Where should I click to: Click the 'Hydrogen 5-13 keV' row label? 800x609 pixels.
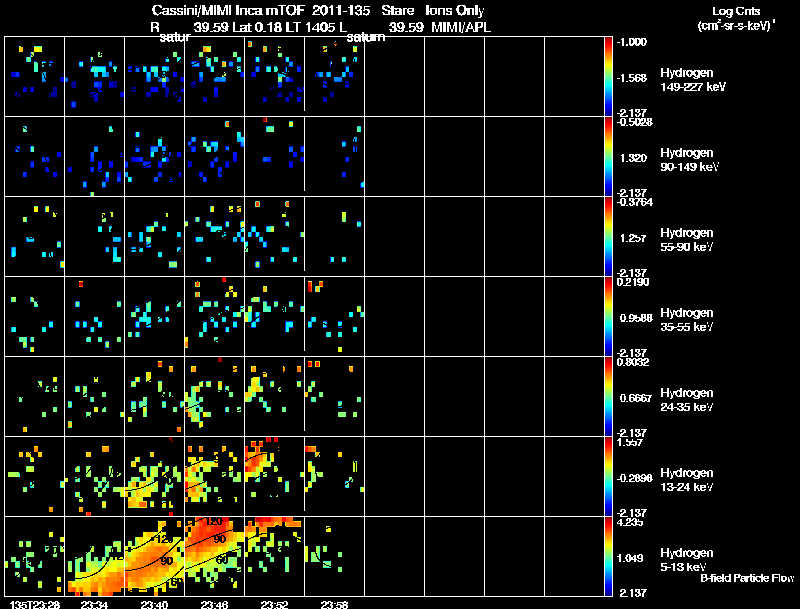point(687,560)
